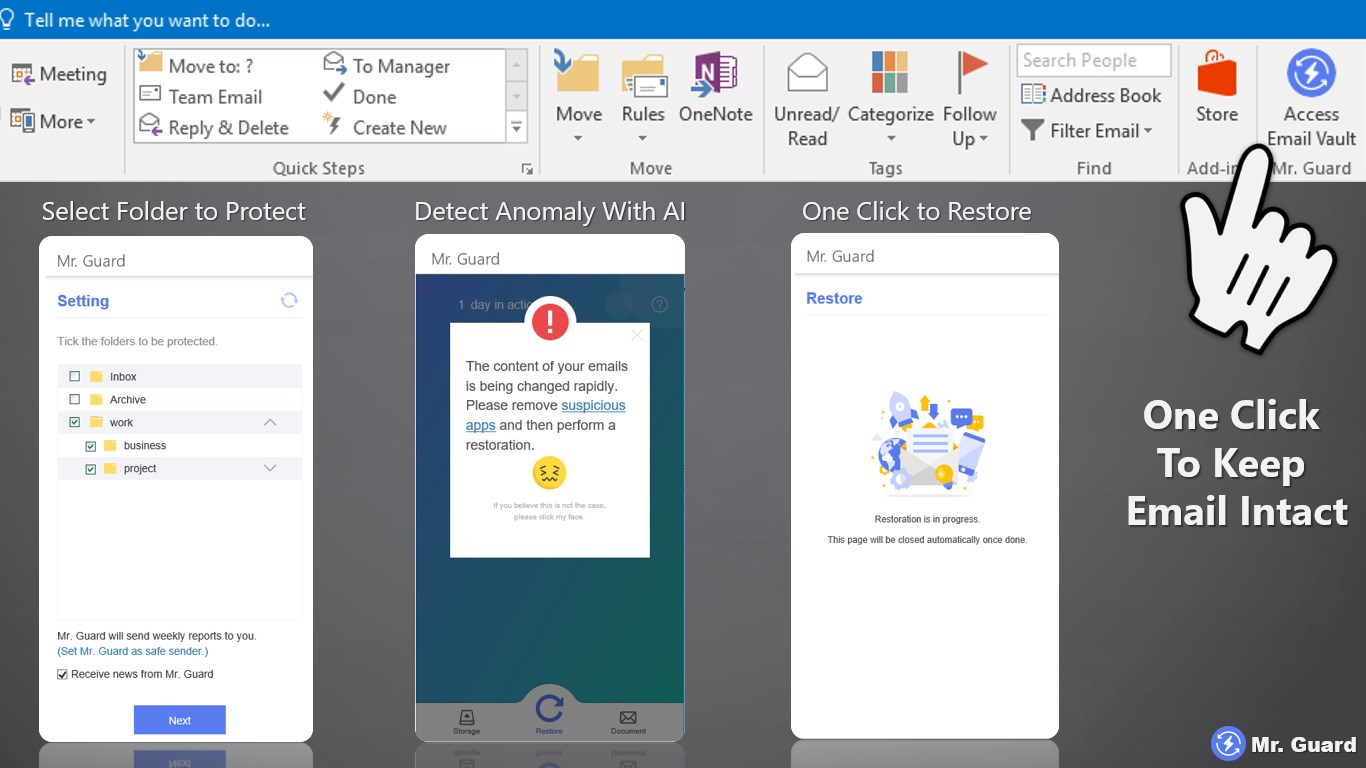Select the Create New quick step
The width and height of the screenshot is (1366, 768).
[385, 127]
